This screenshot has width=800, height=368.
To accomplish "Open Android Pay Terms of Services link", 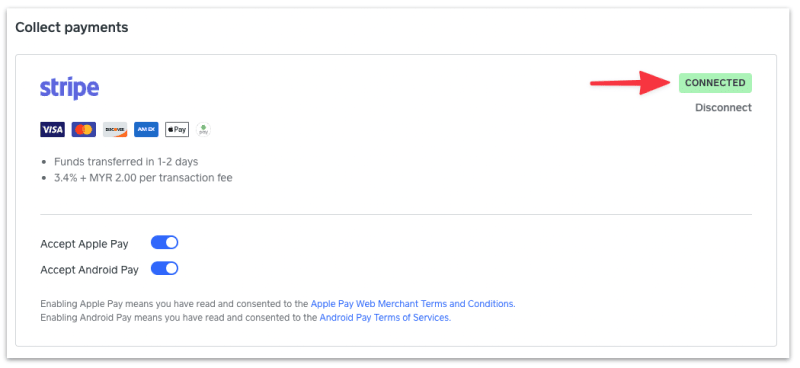I will point(385,317).
